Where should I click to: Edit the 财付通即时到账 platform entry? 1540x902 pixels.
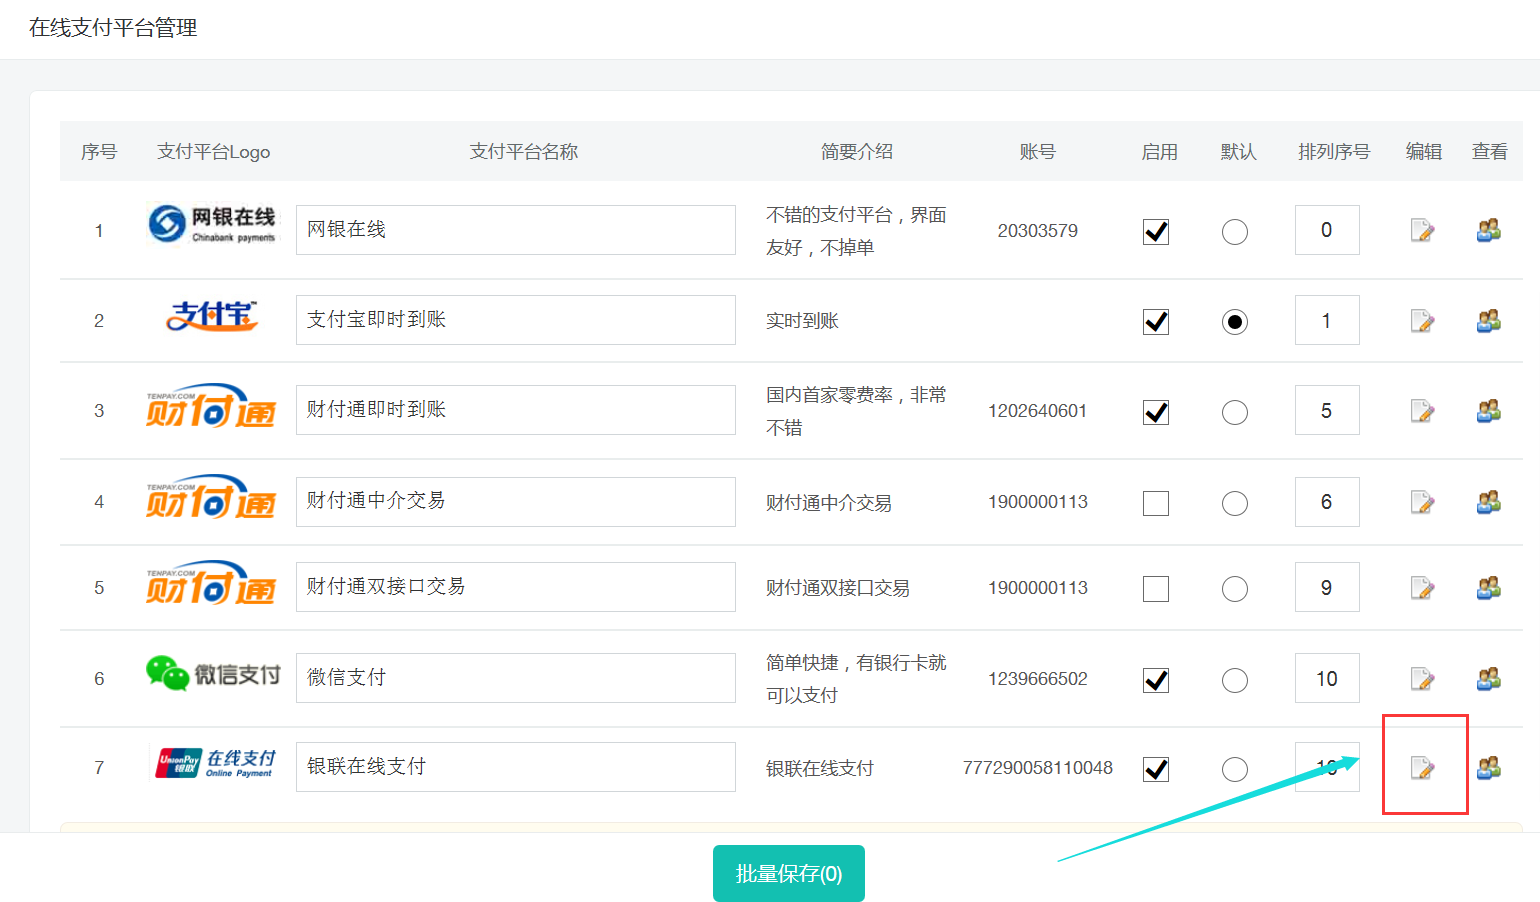pyautogui.click(x=1422, y=411)
